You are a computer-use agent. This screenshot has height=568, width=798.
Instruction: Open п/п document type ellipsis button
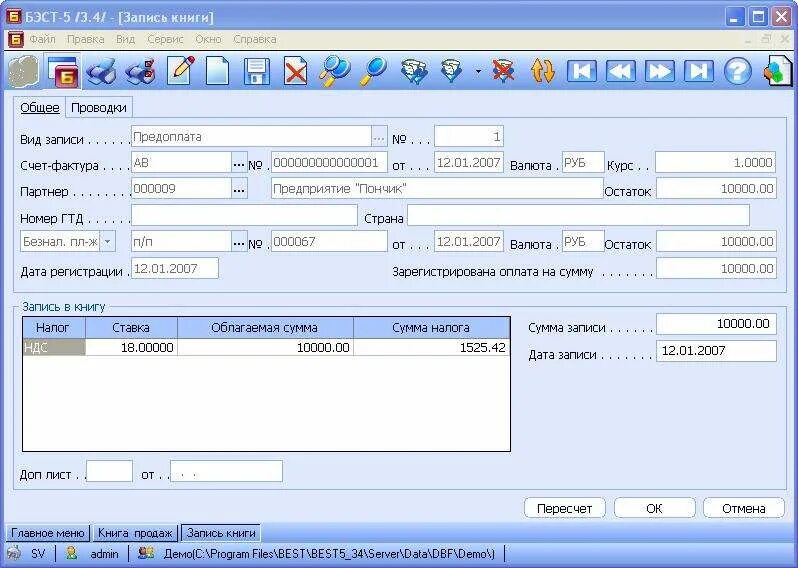click(239, 243)
